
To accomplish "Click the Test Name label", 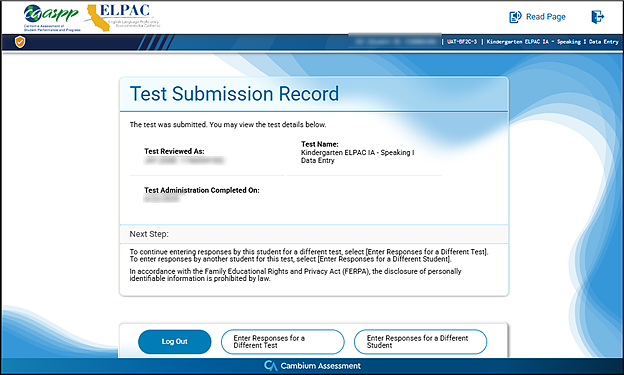I will (x=320, y=144).
